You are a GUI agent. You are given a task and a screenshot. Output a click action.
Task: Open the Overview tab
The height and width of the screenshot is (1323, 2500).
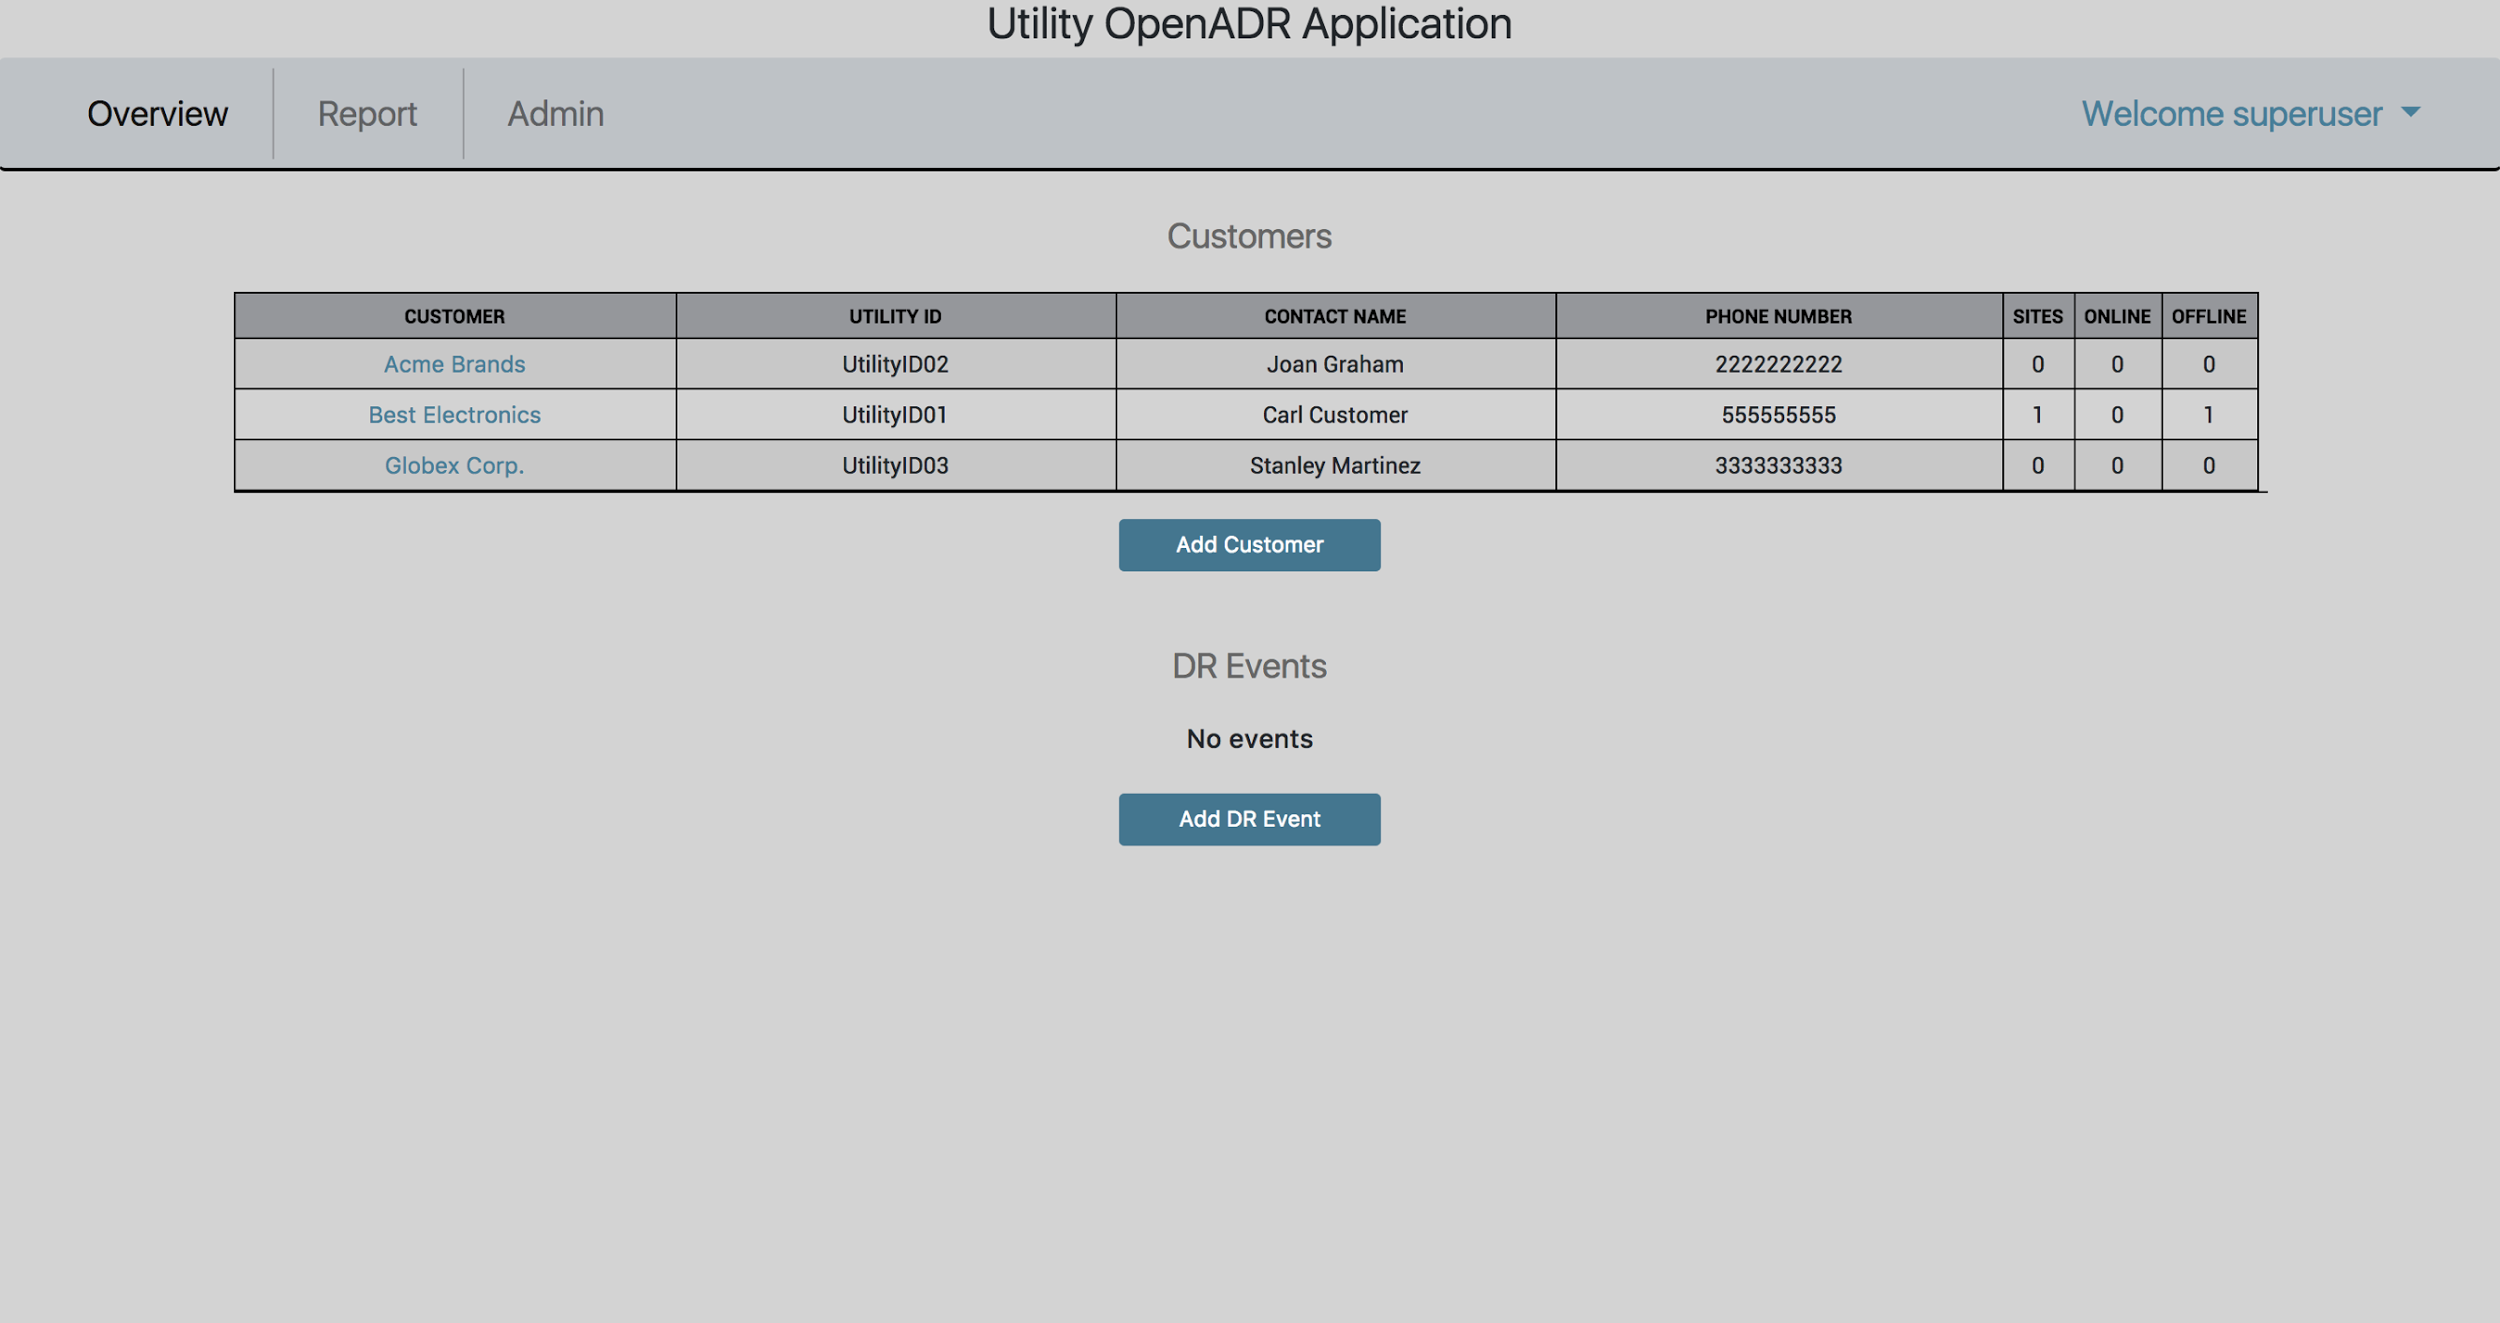click(157, 114)
